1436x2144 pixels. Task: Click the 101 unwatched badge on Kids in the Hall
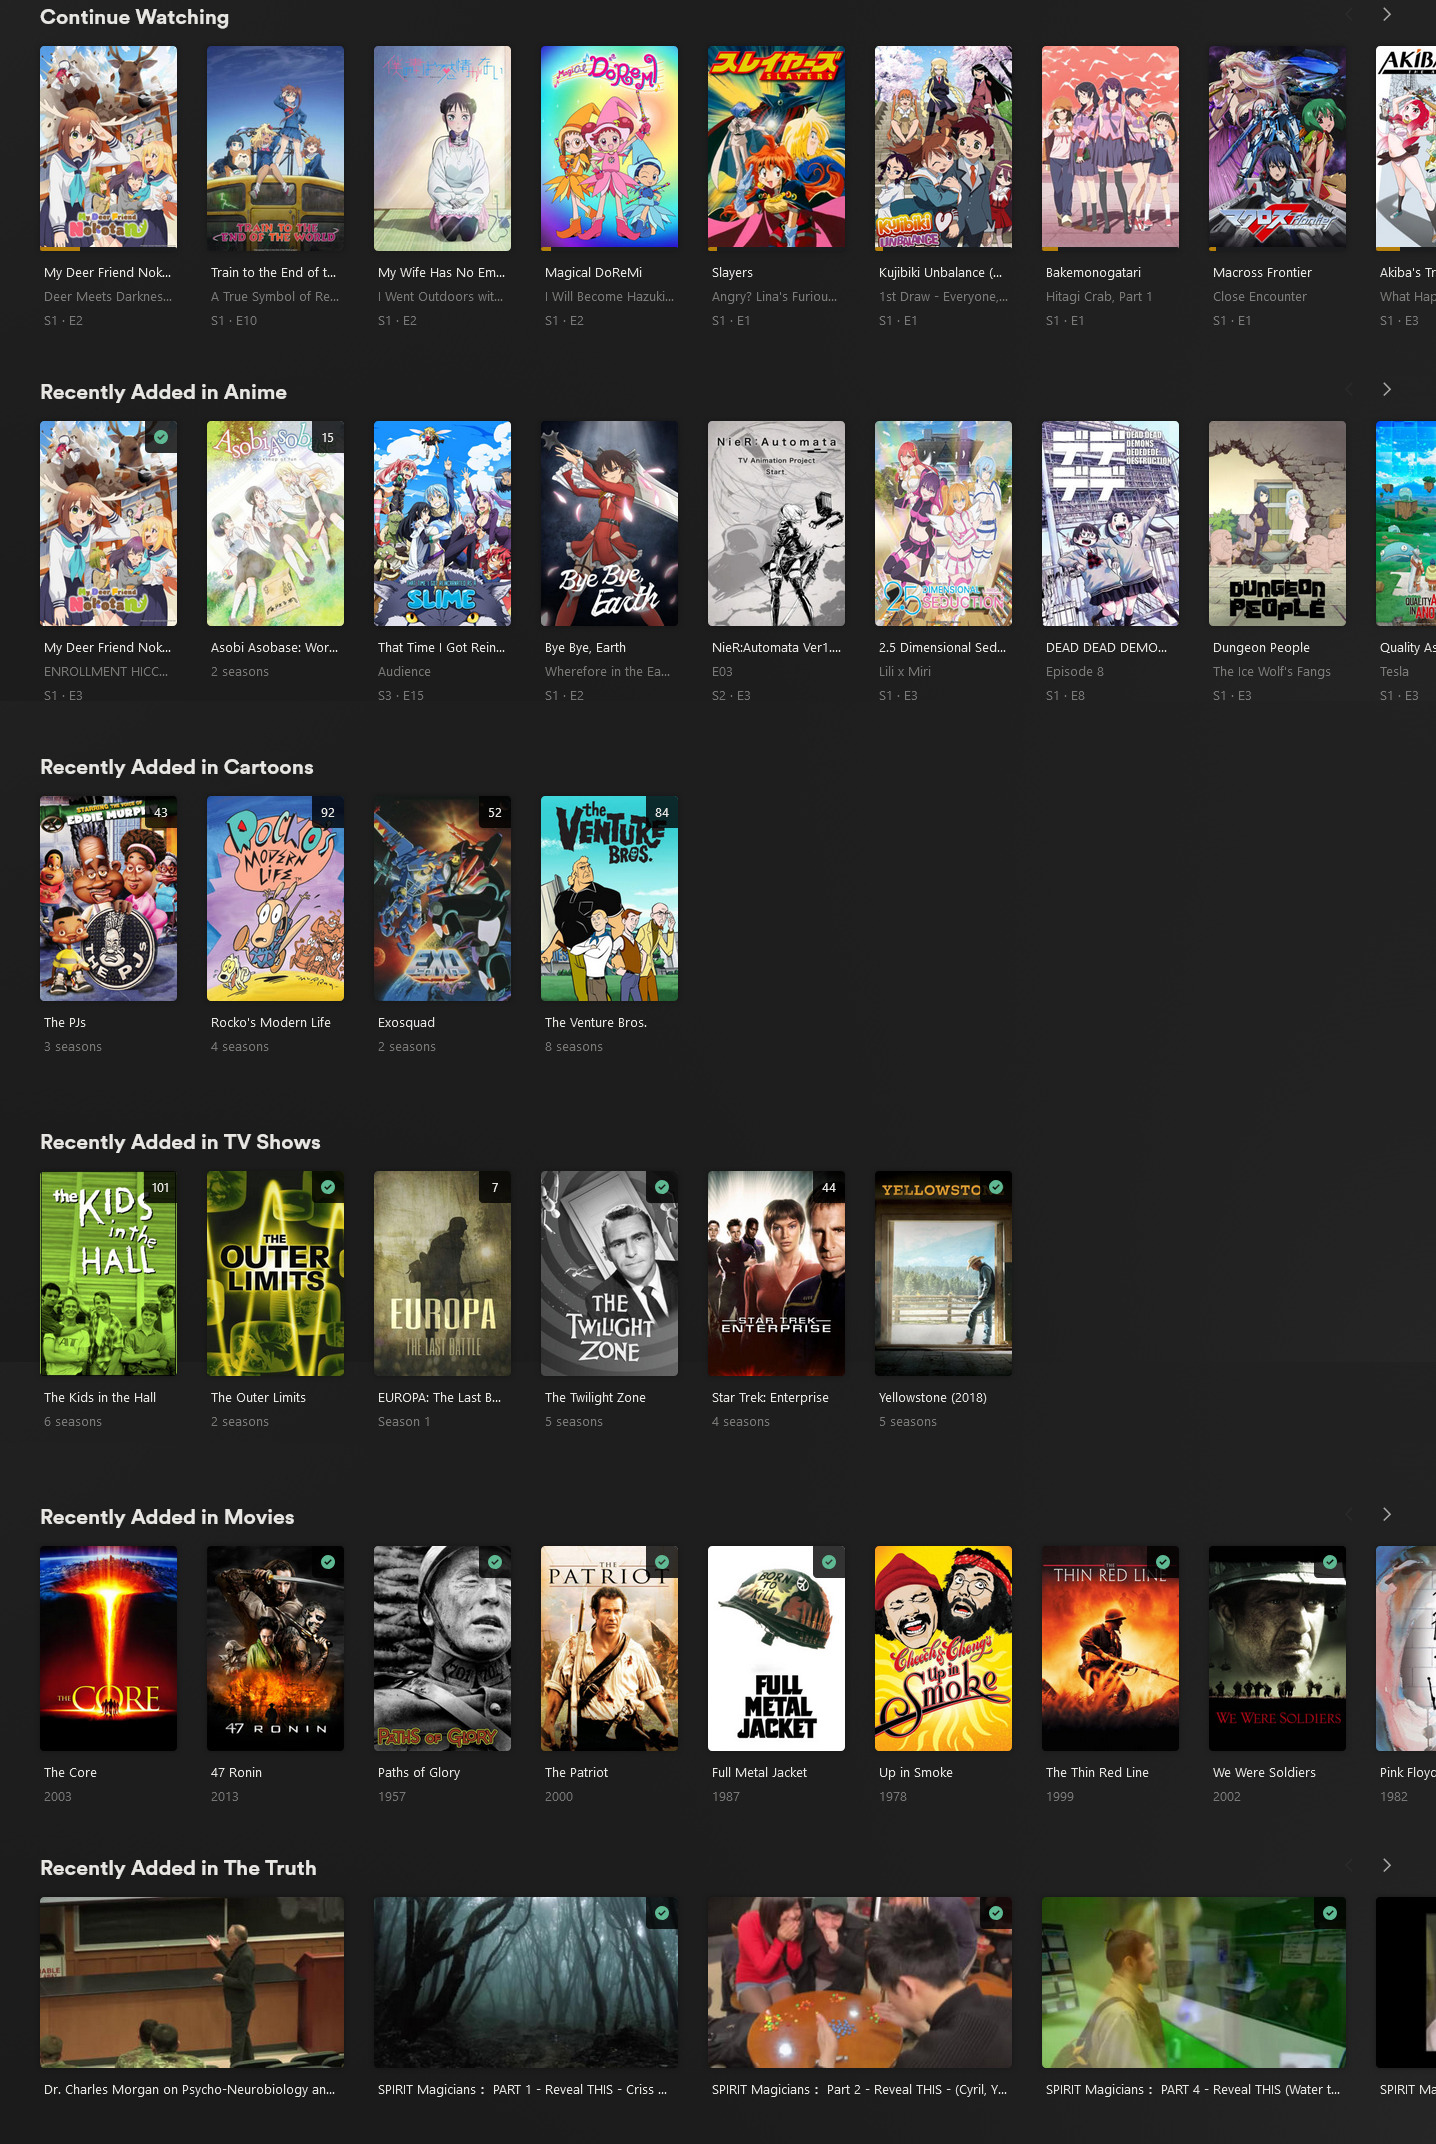click(x=160, y=1188)
